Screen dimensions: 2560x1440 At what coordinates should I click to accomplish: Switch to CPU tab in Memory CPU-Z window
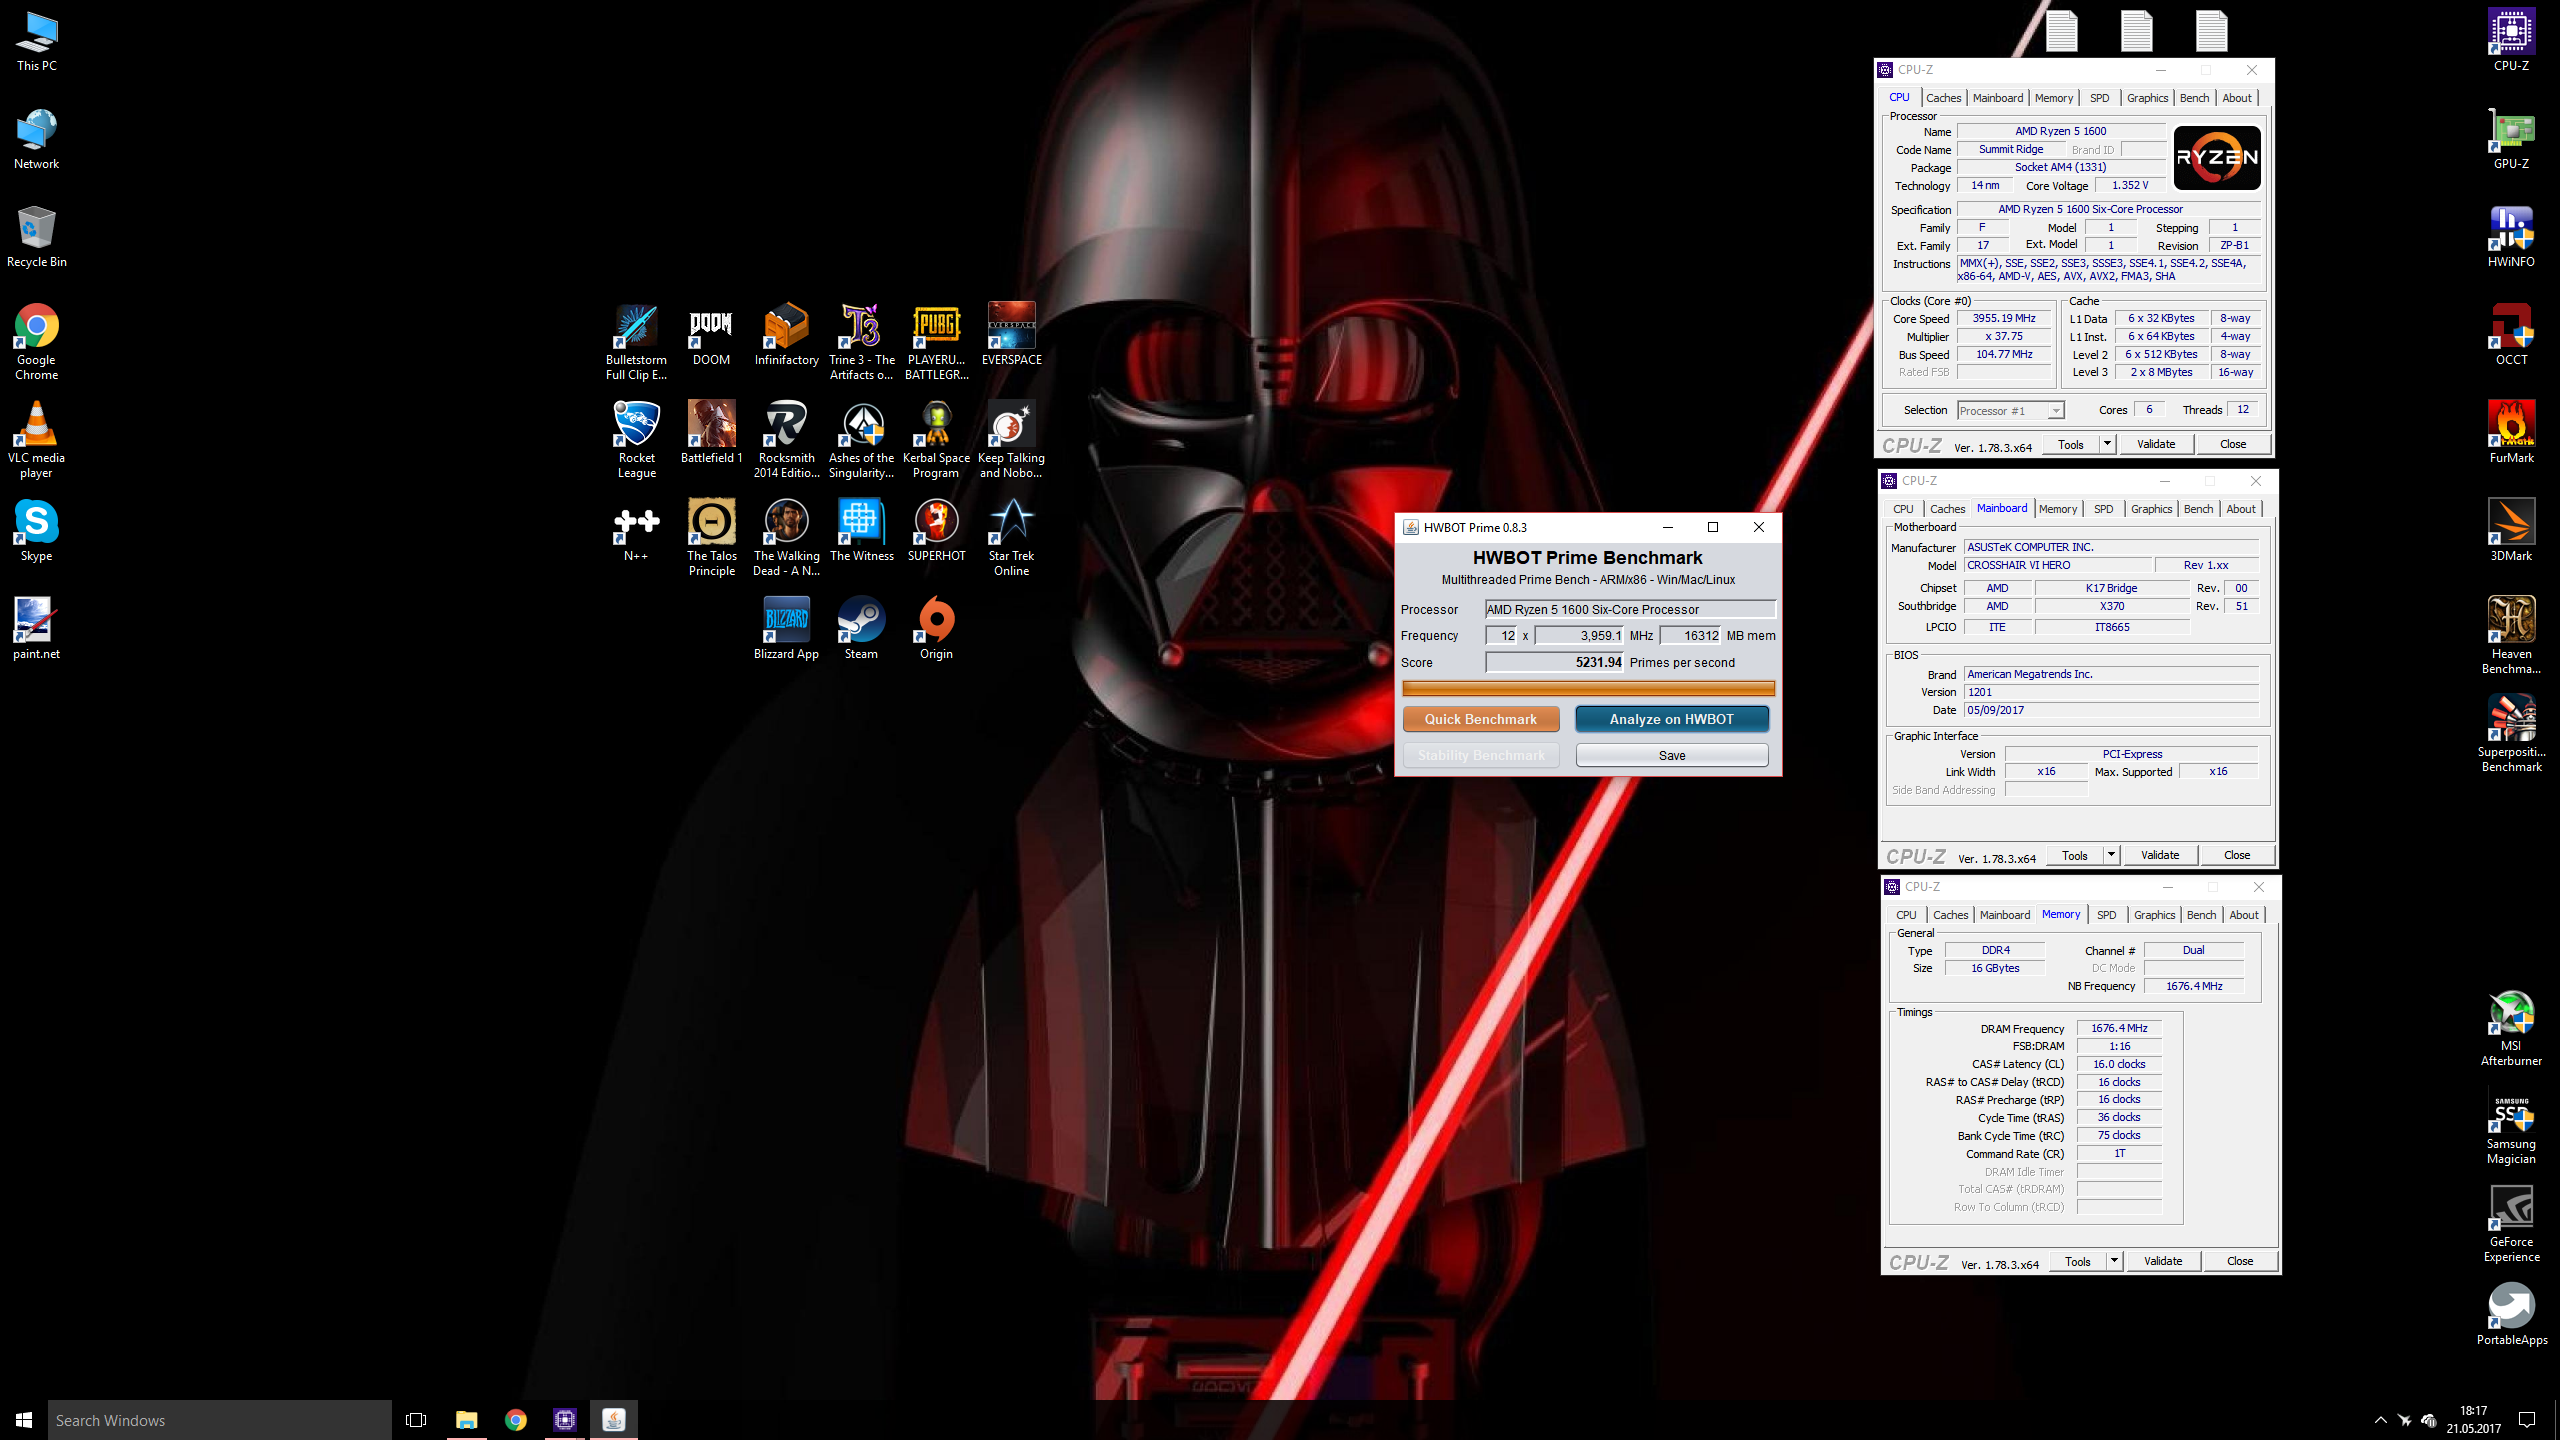coord(1906,915)
